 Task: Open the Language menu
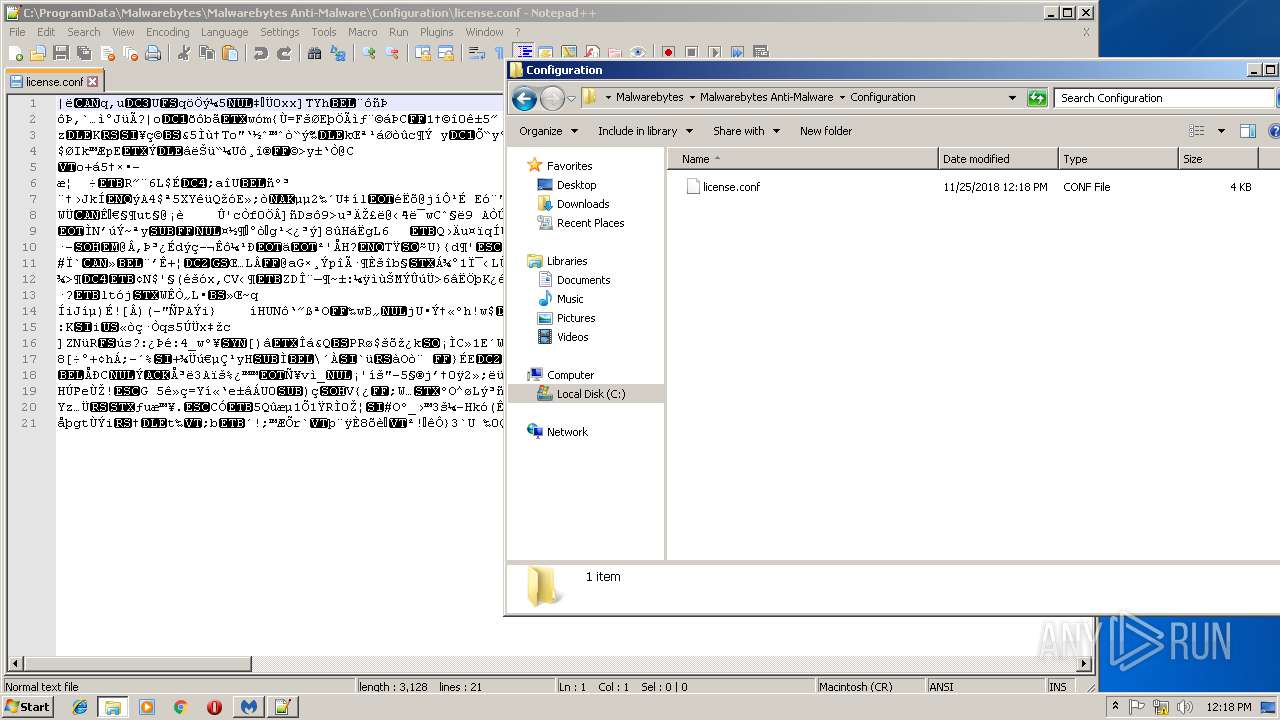(224, 32)
